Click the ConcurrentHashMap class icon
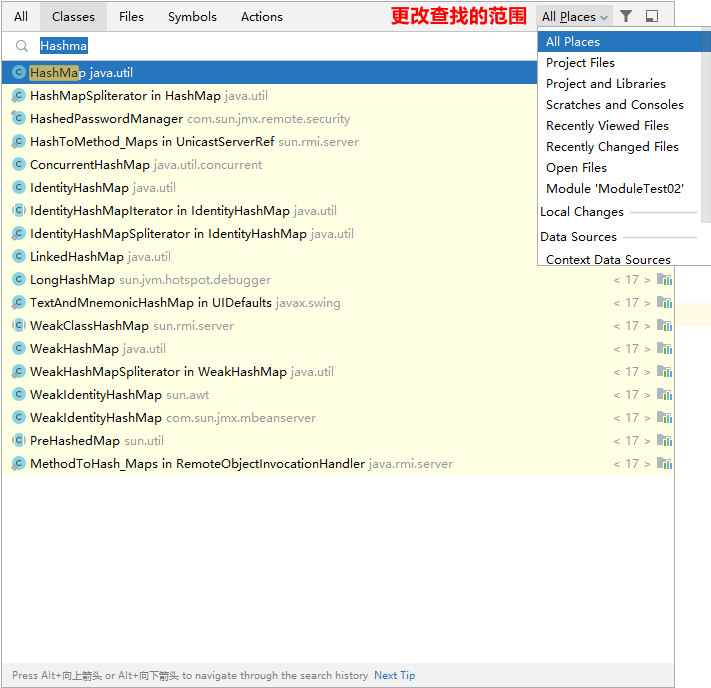 coord(19,164)
